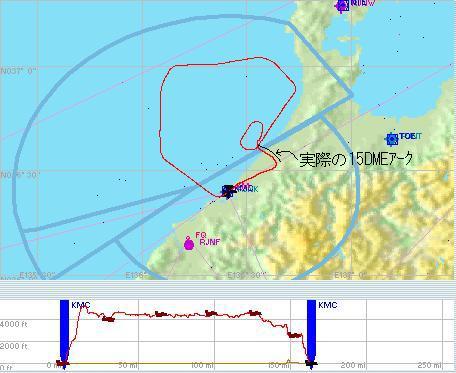
Task: Select the dark red segment at descent step
Action: click(295, 335)
